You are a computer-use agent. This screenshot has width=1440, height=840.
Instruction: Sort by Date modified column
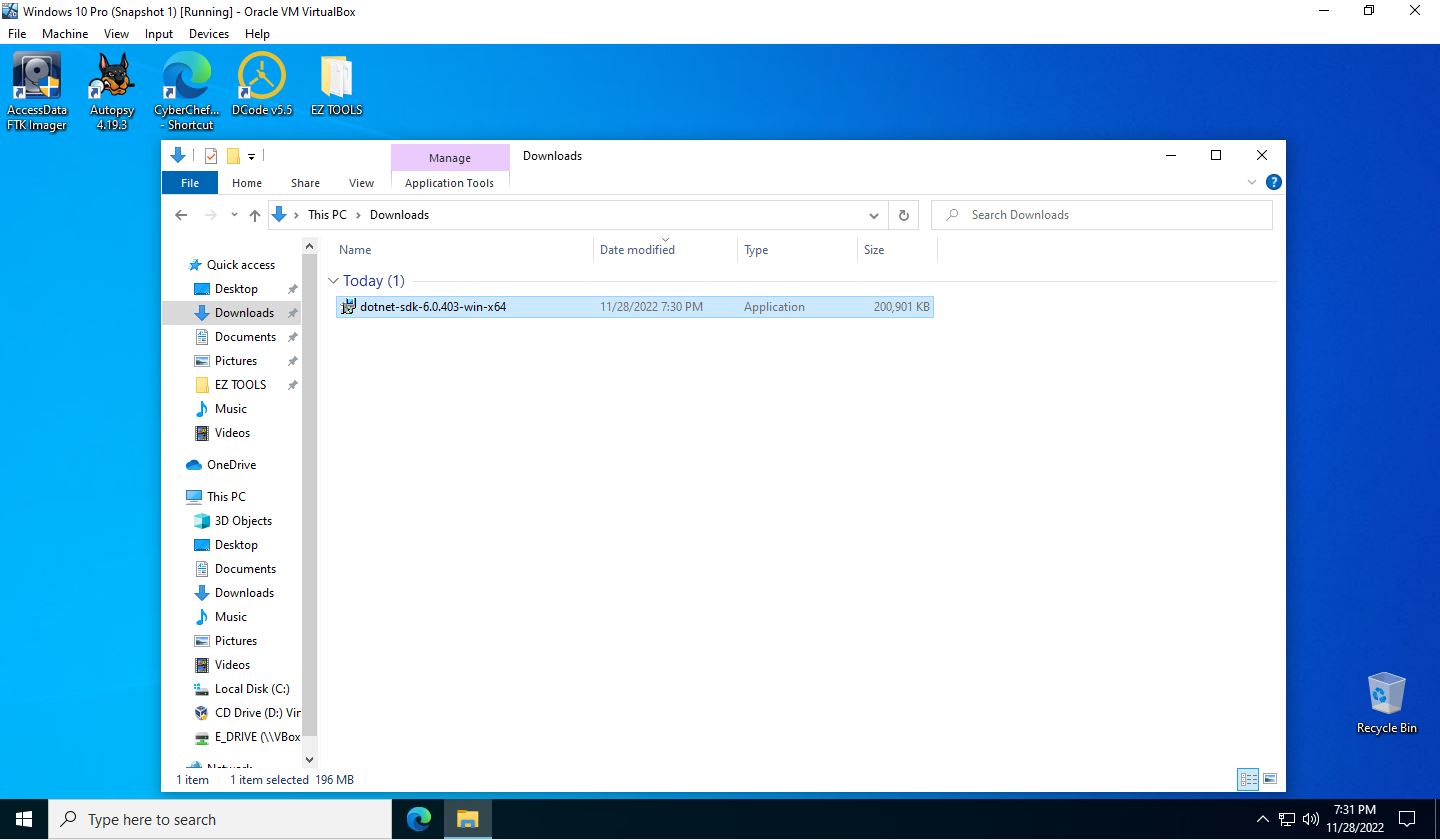pyautogui.click(x=665, y=250)
